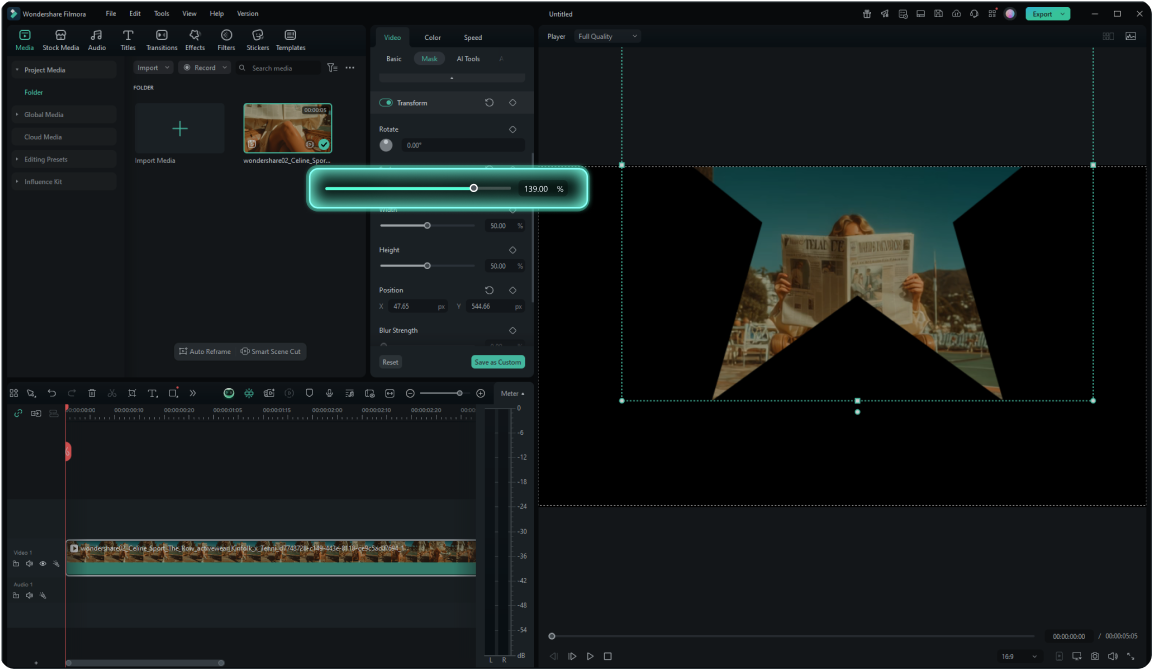Save the project using the floppy icon

click(938, 14)
